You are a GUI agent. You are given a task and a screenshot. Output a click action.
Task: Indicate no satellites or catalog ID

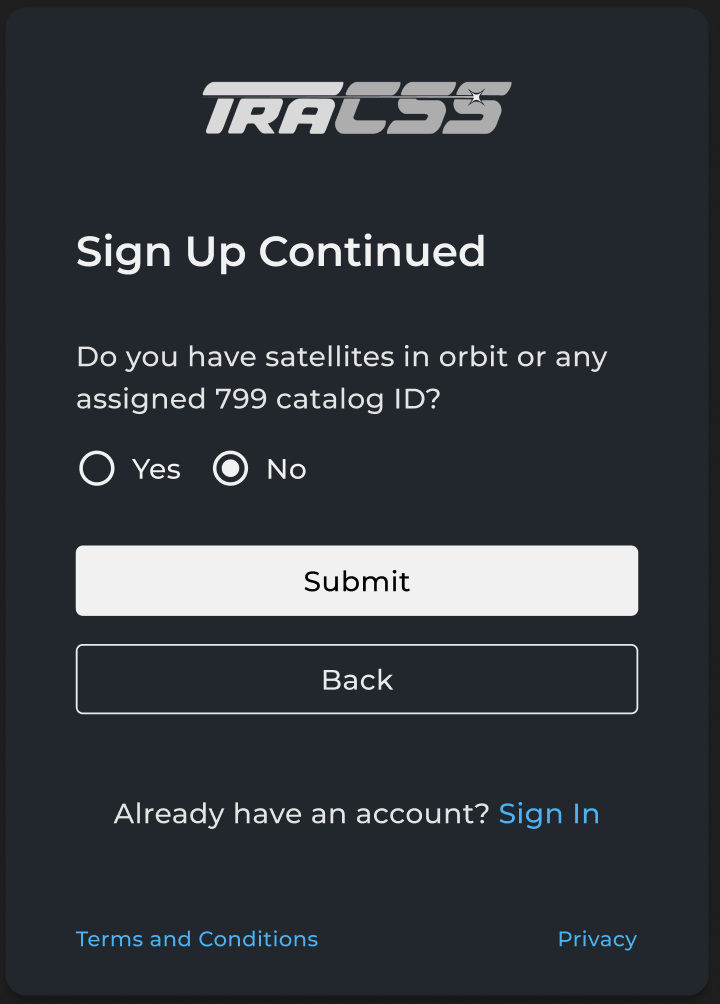tap(231, 468)
